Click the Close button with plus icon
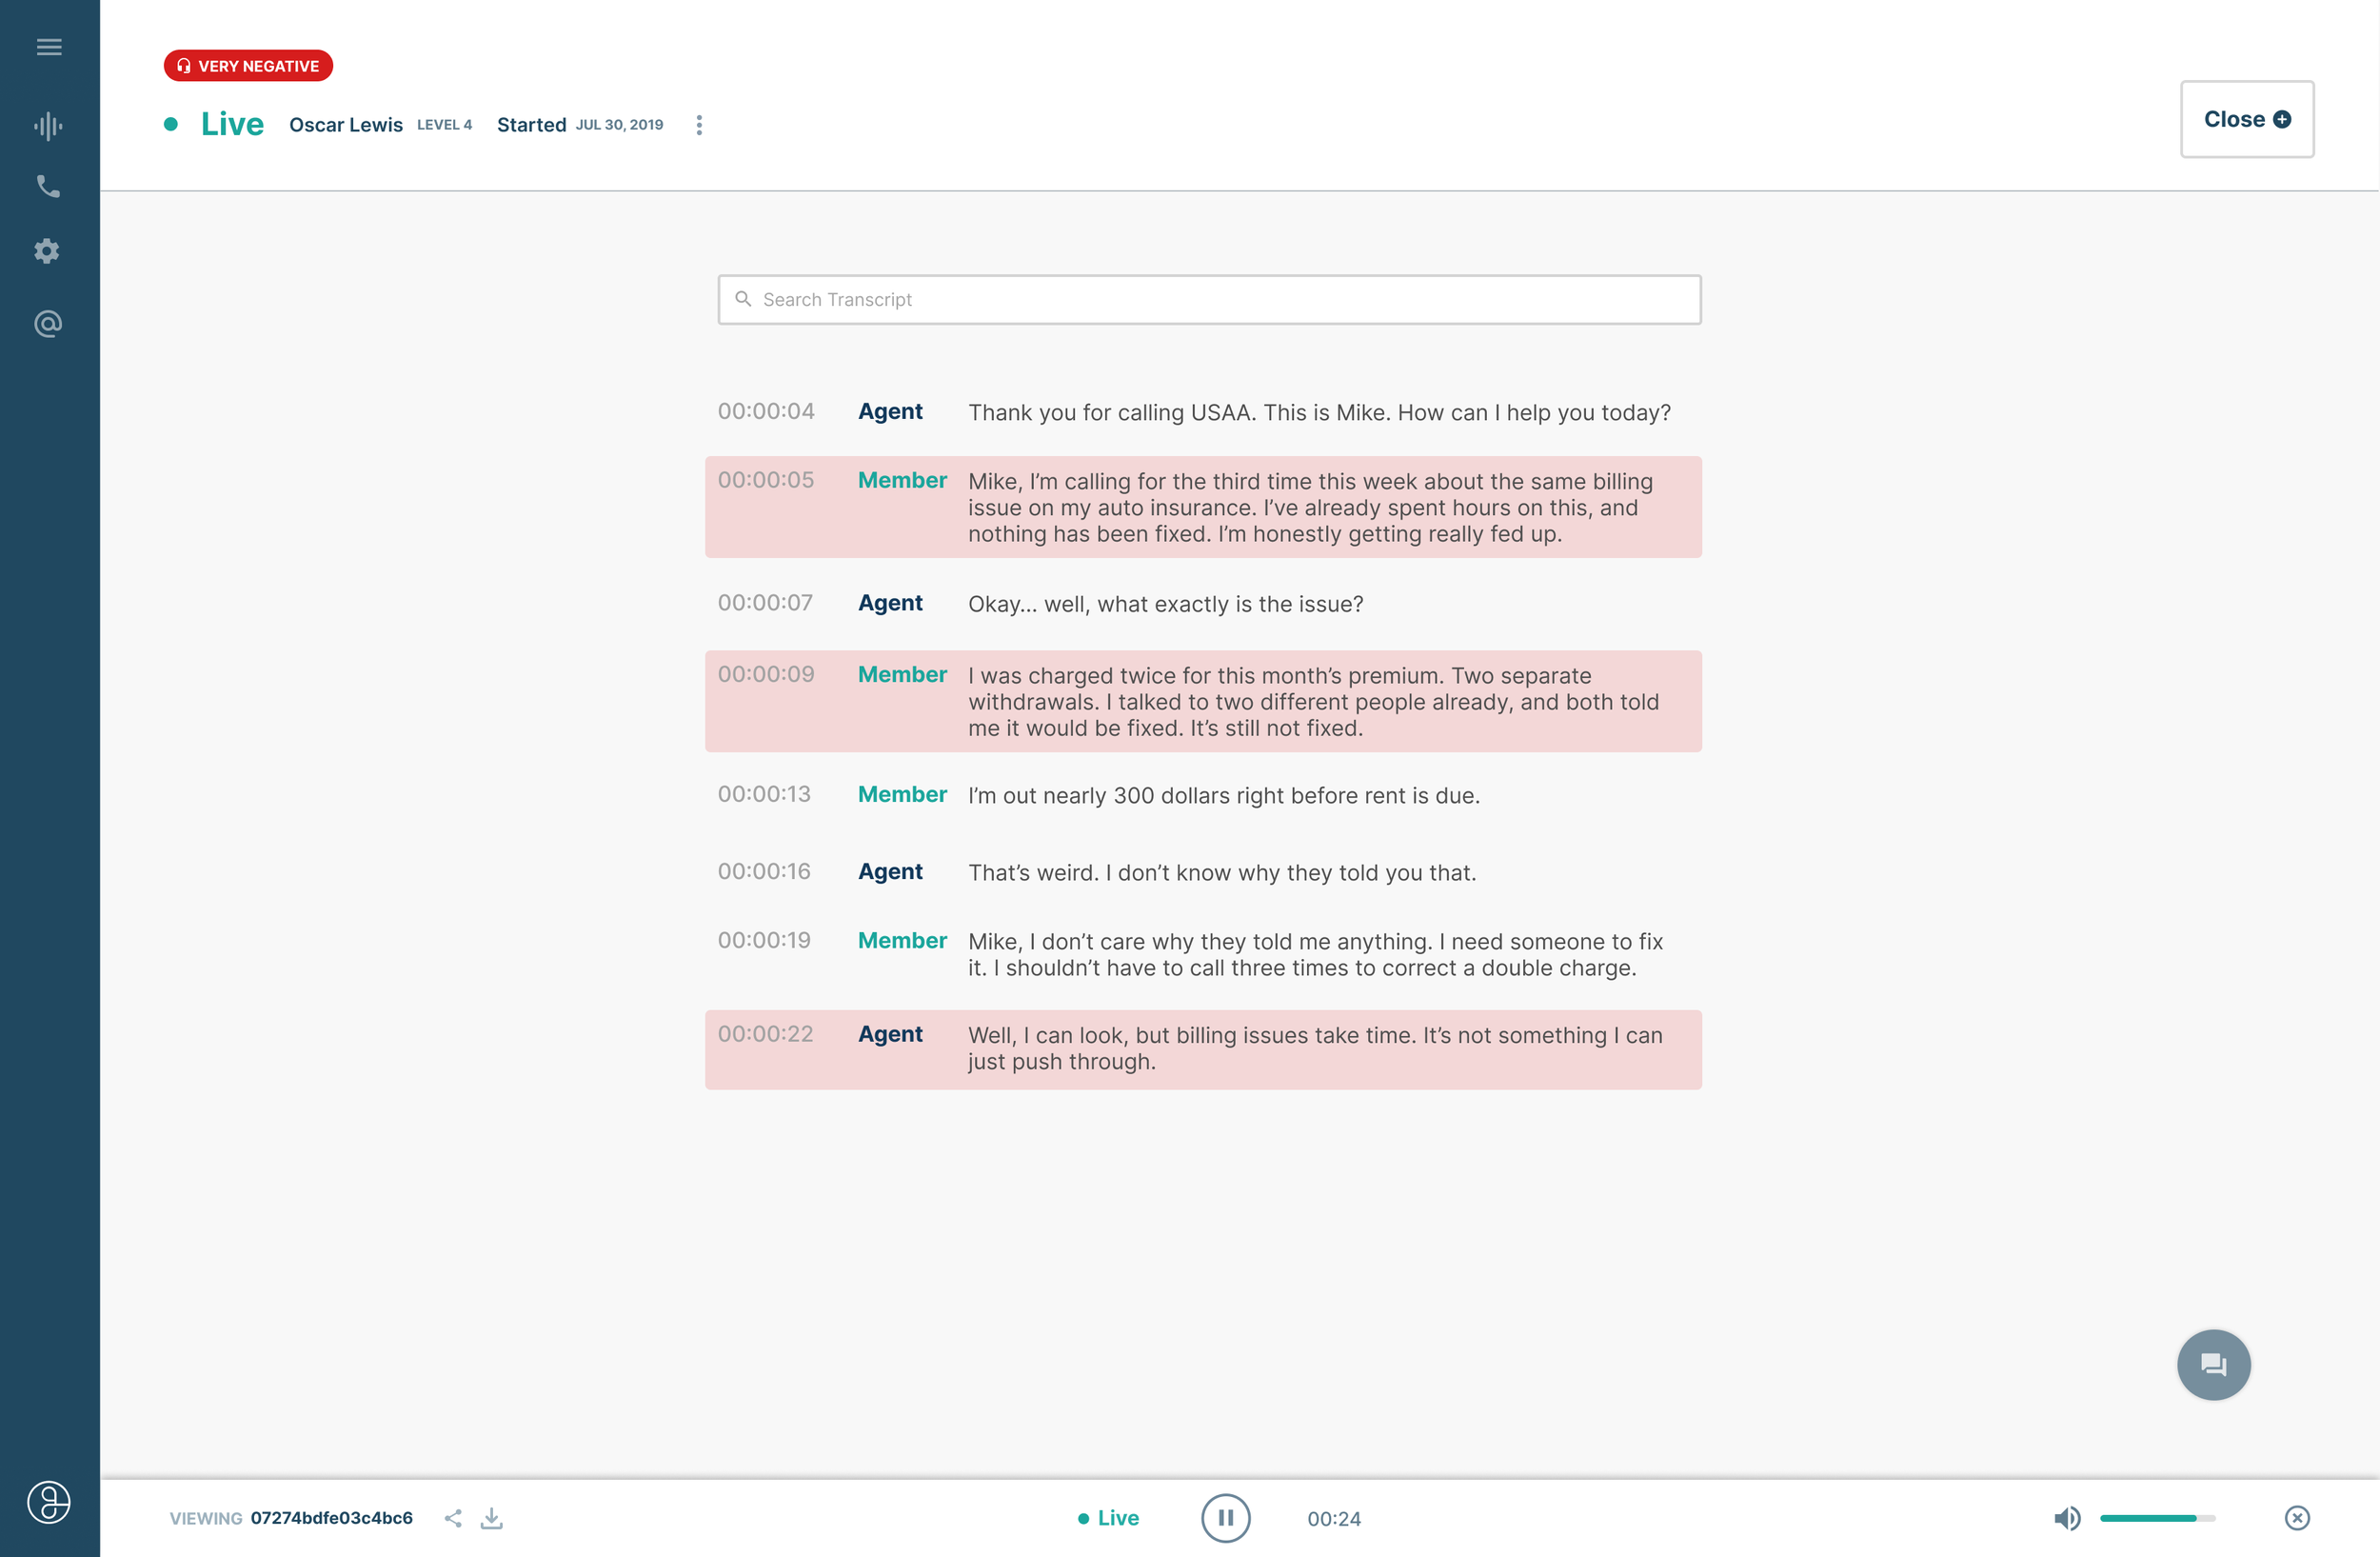The image size is (2380, 1557). [2246, 119]
